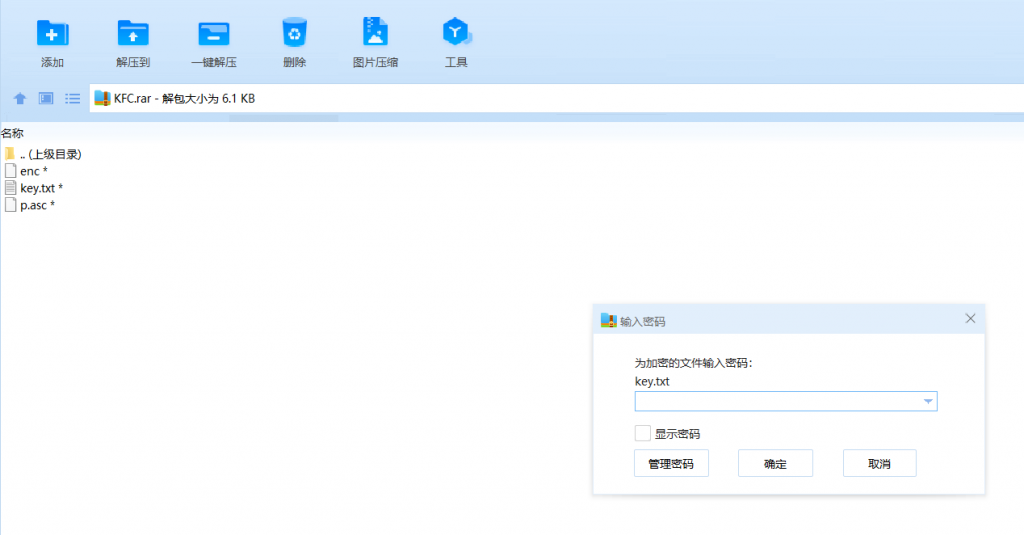
Task: Select the enc * file name
Action: pyautogui.click(x=34, y=171)
